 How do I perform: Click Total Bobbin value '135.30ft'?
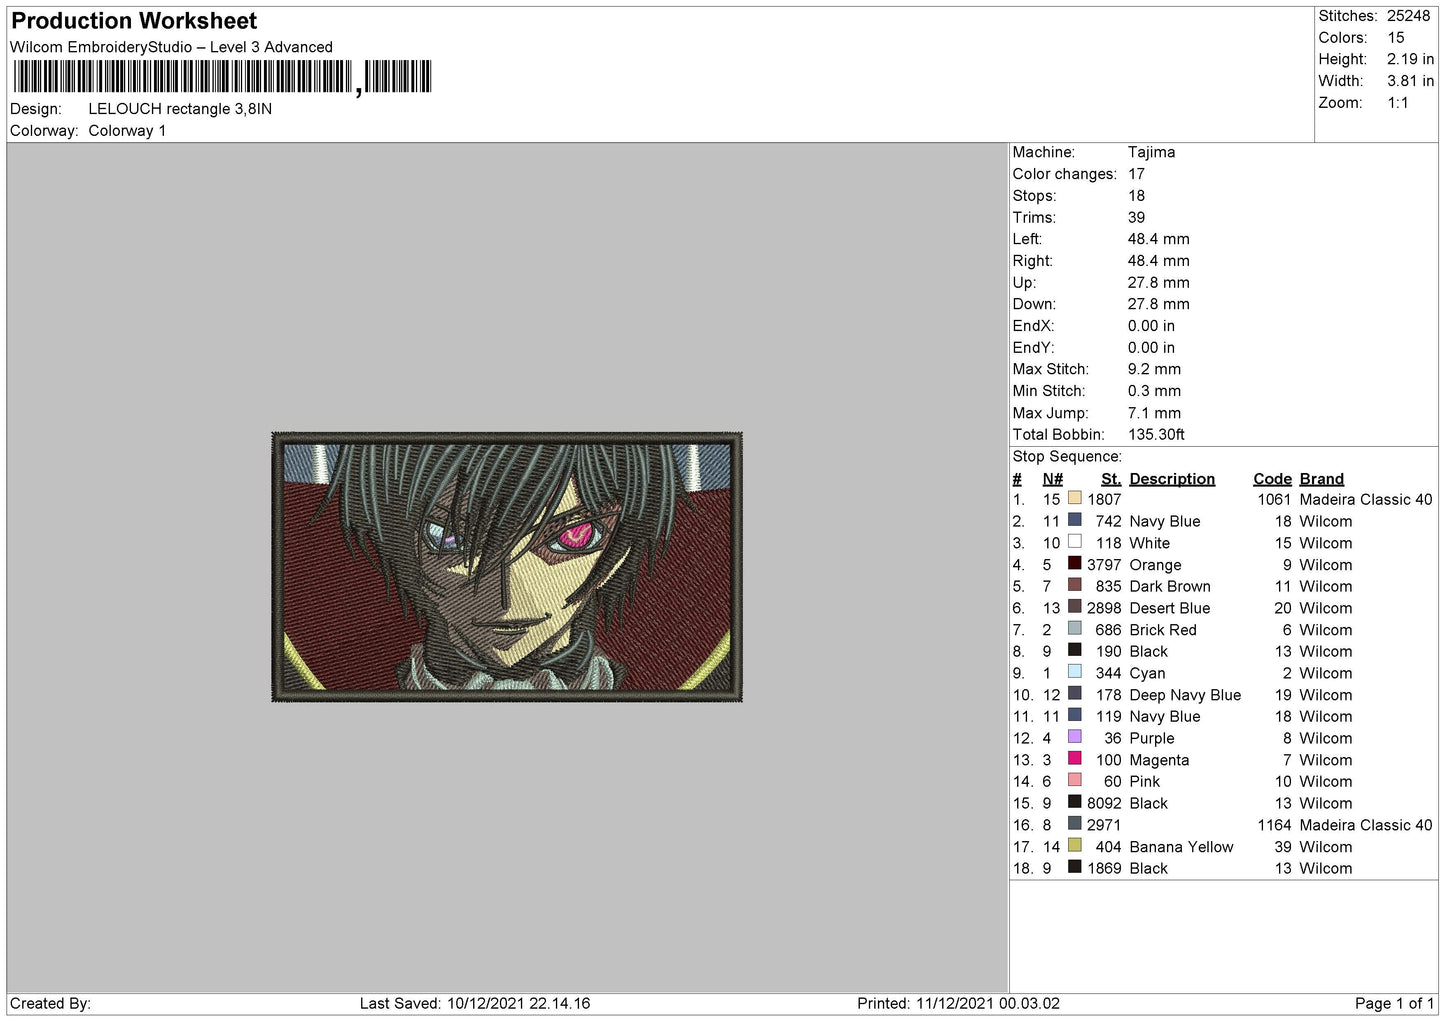(x=1156, y=434)
